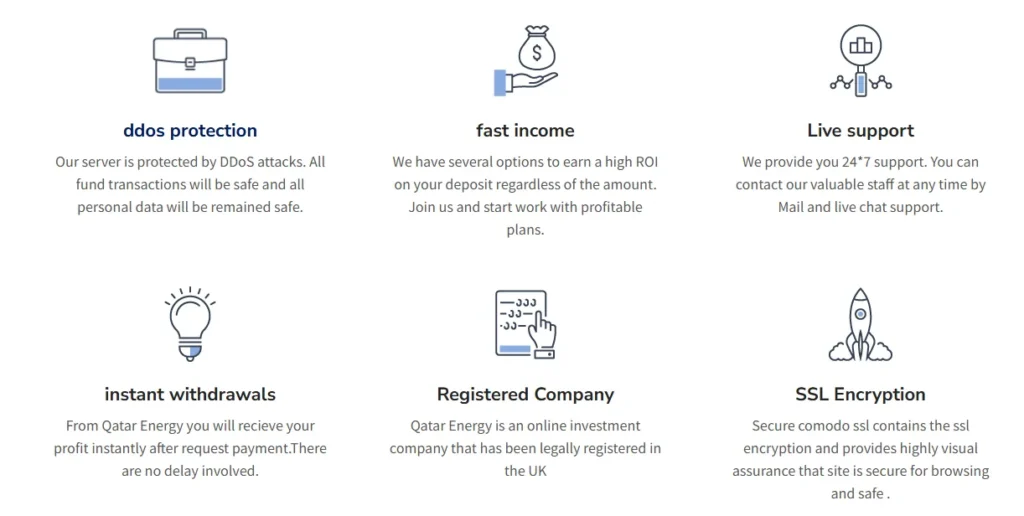Click the legally registered in the UK paragraph
This screenshot has height=516, width=1024.
pyautogui.click(x=525, y=448)
